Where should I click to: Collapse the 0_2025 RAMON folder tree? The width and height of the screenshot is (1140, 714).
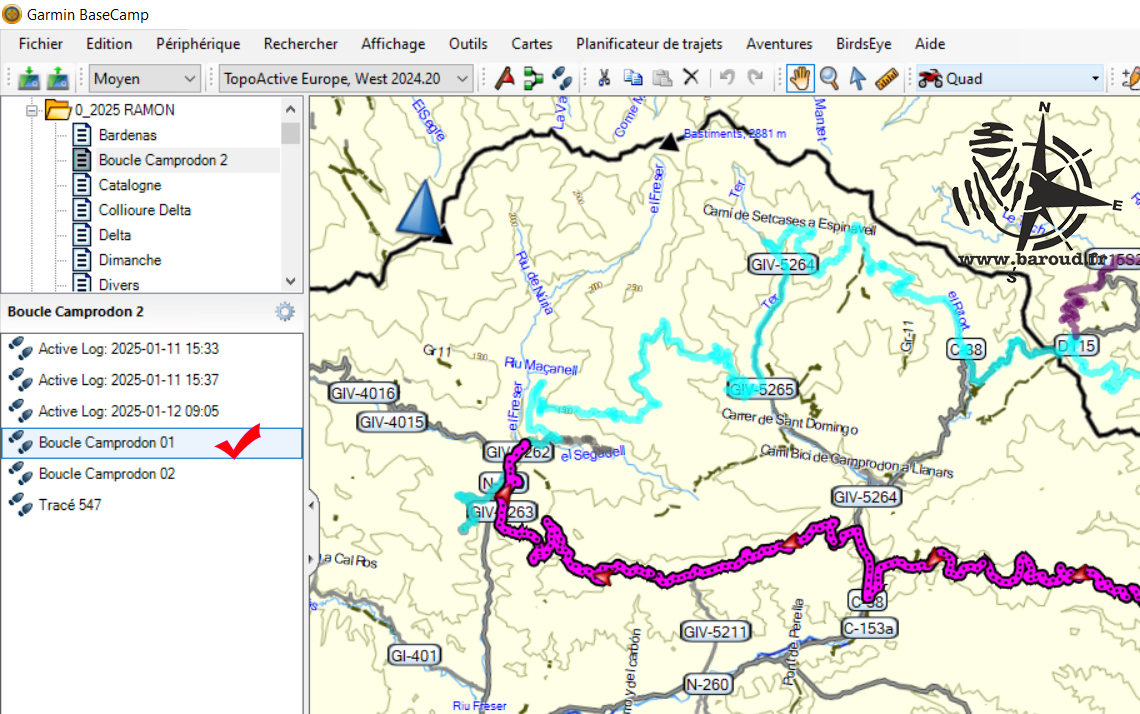(x=32, y=111)
